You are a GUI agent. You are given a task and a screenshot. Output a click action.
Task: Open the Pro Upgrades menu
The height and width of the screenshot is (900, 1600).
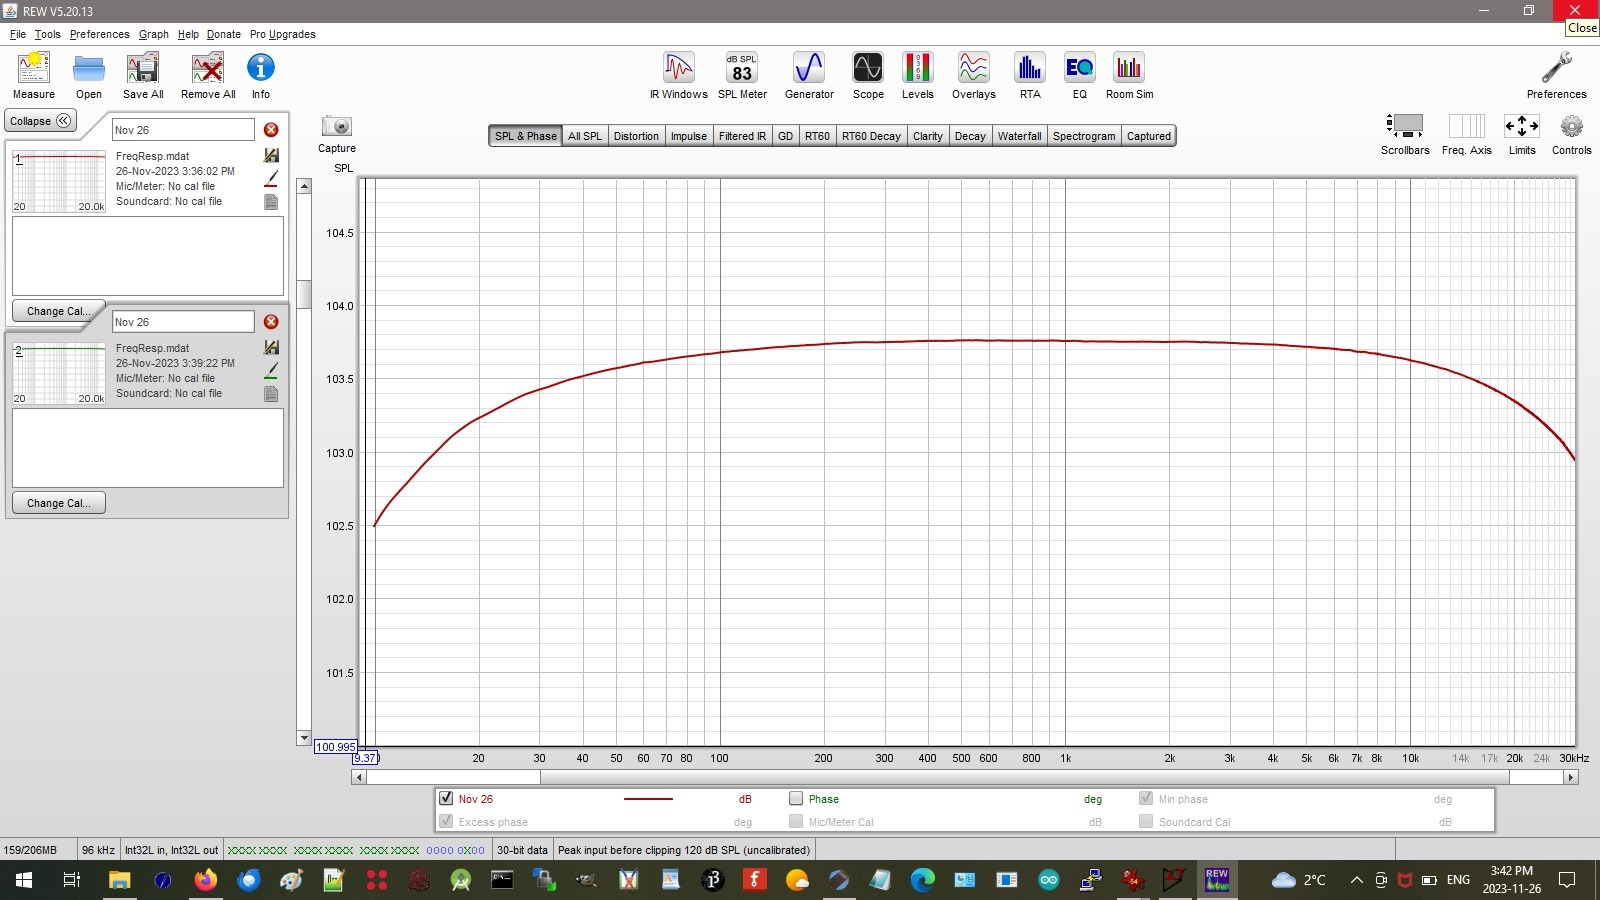pos(283,34)
